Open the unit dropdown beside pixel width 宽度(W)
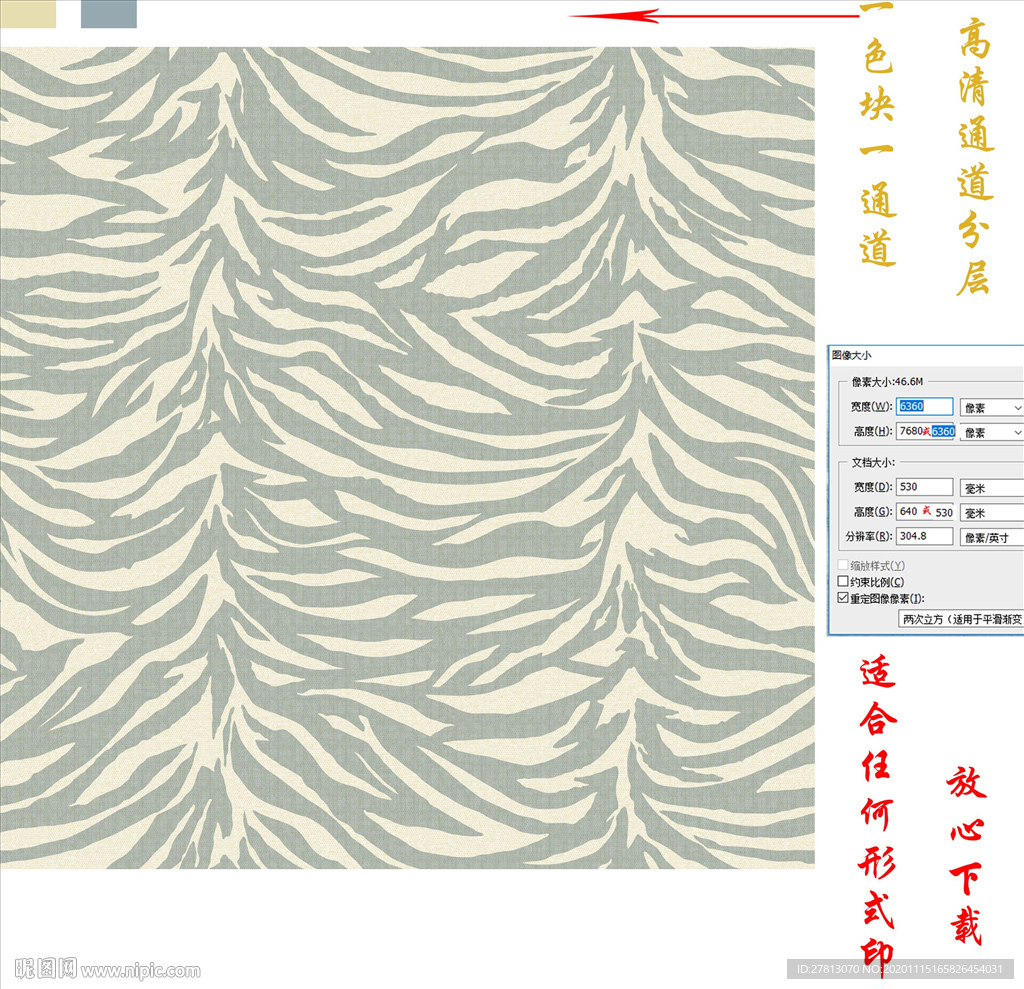The width and height of the screenshot is (1024, 989). [x=991, y=408]
